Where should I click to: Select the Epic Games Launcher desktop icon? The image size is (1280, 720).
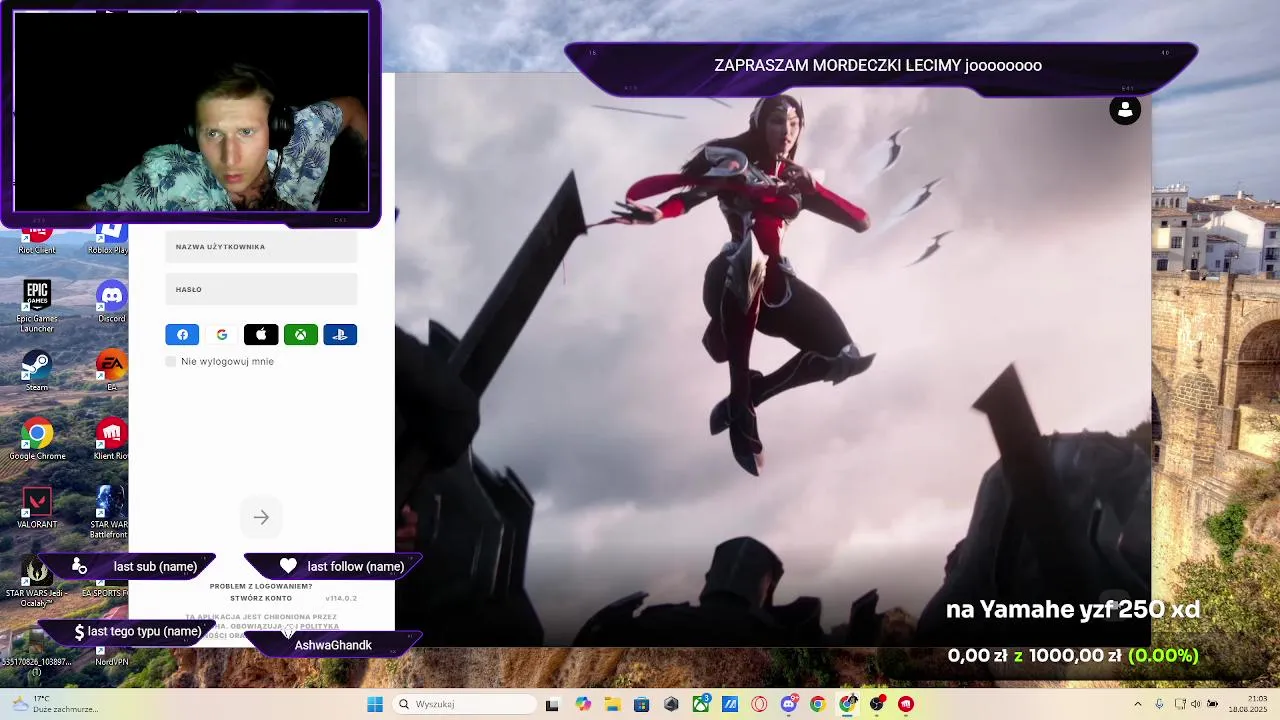coord(37,306)
